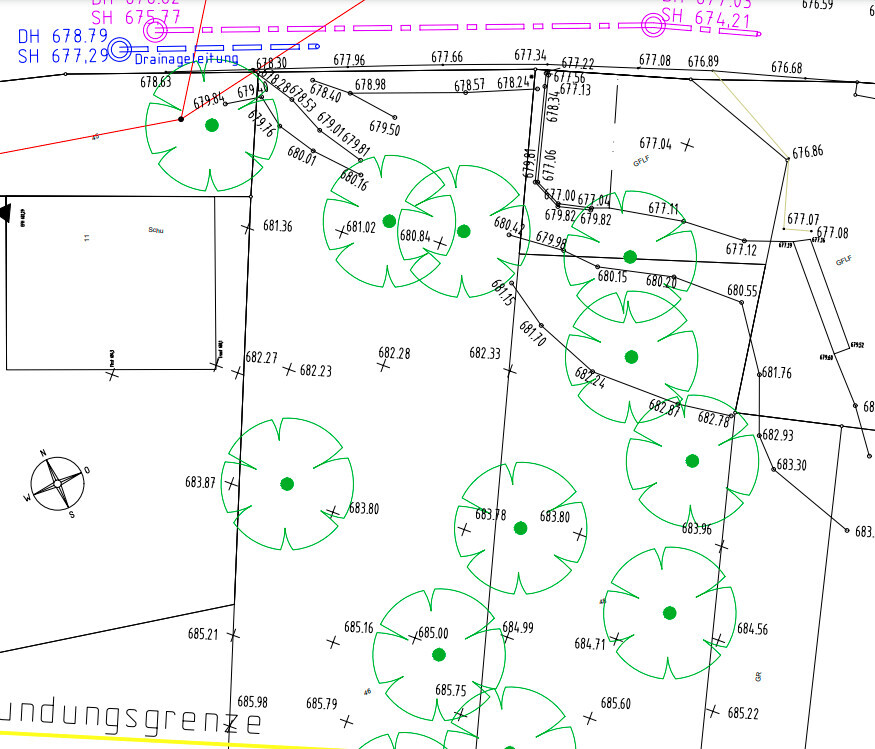Select the elevation label 681.76
Screen dimensions: 875x749
tap(776, 373)
